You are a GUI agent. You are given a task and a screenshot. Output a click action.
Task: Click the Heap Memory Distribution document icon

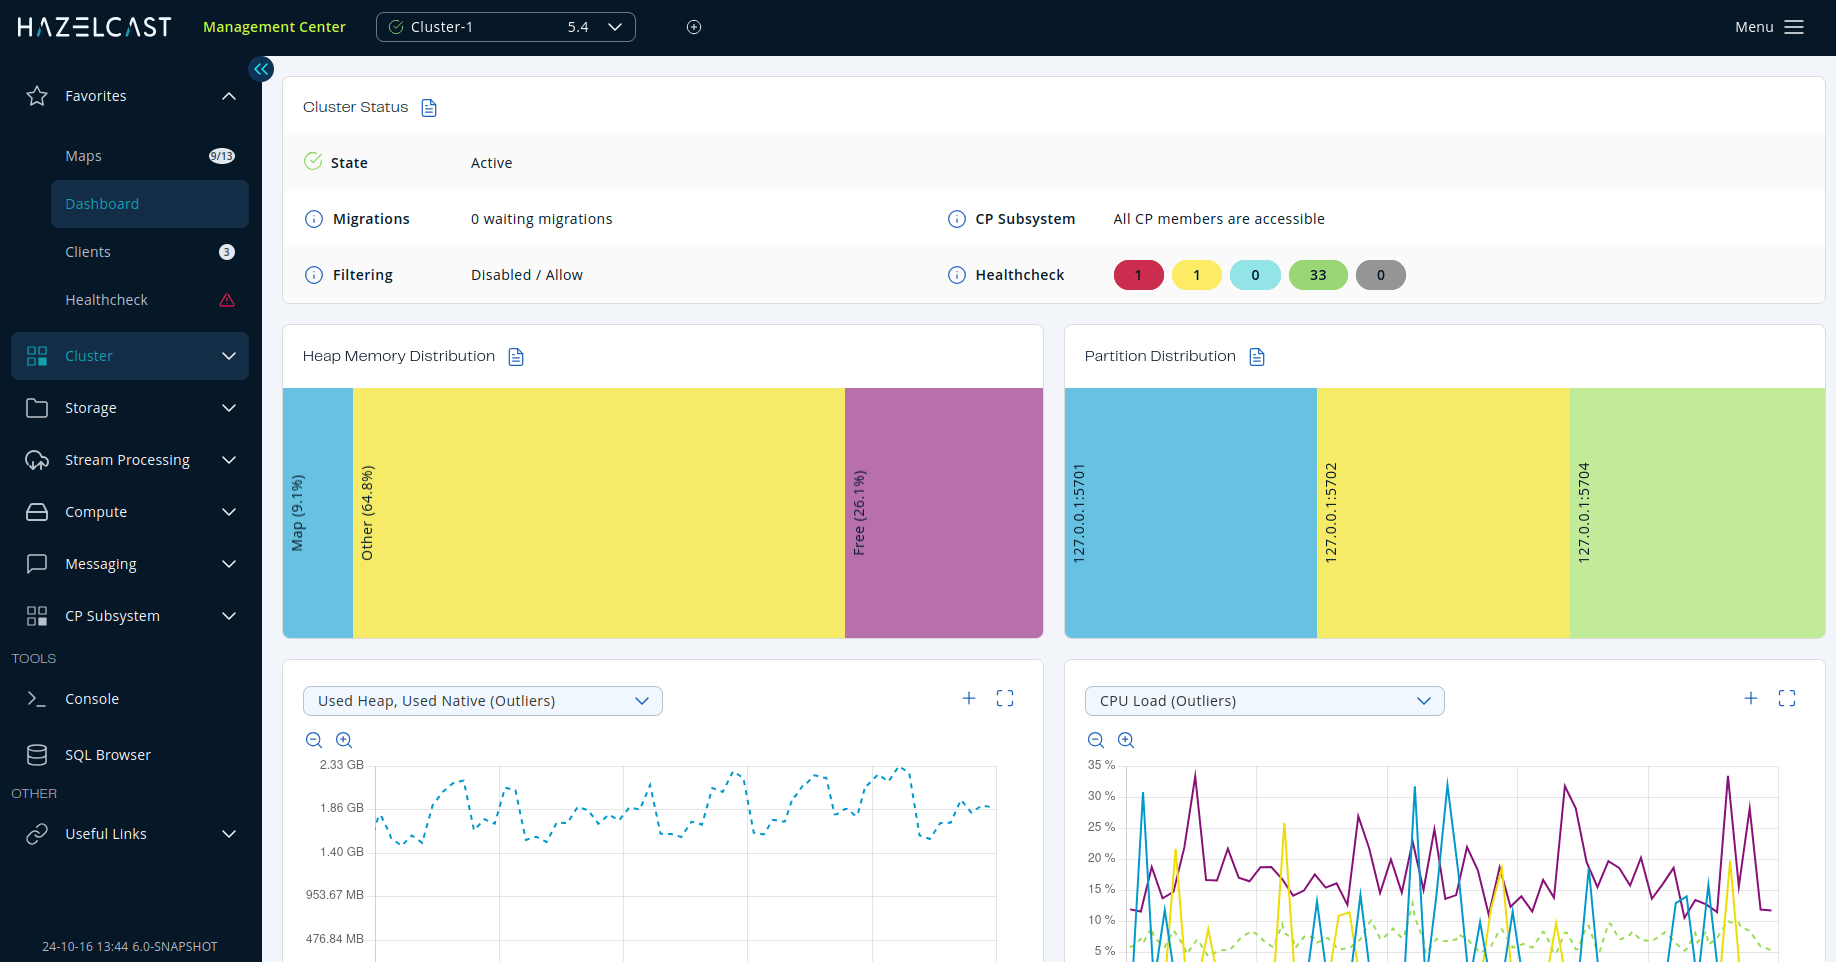516,356
